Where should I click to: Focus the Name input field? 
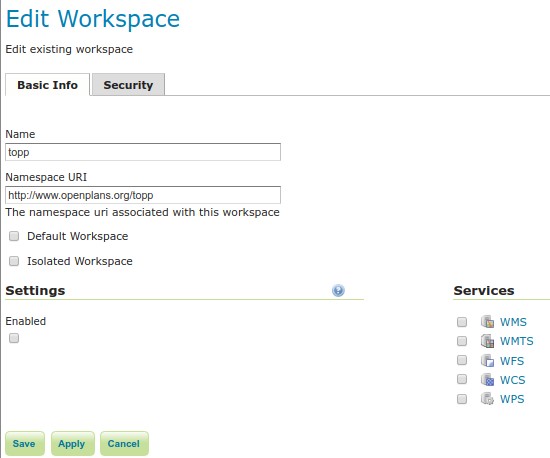(x=143, y=152)
